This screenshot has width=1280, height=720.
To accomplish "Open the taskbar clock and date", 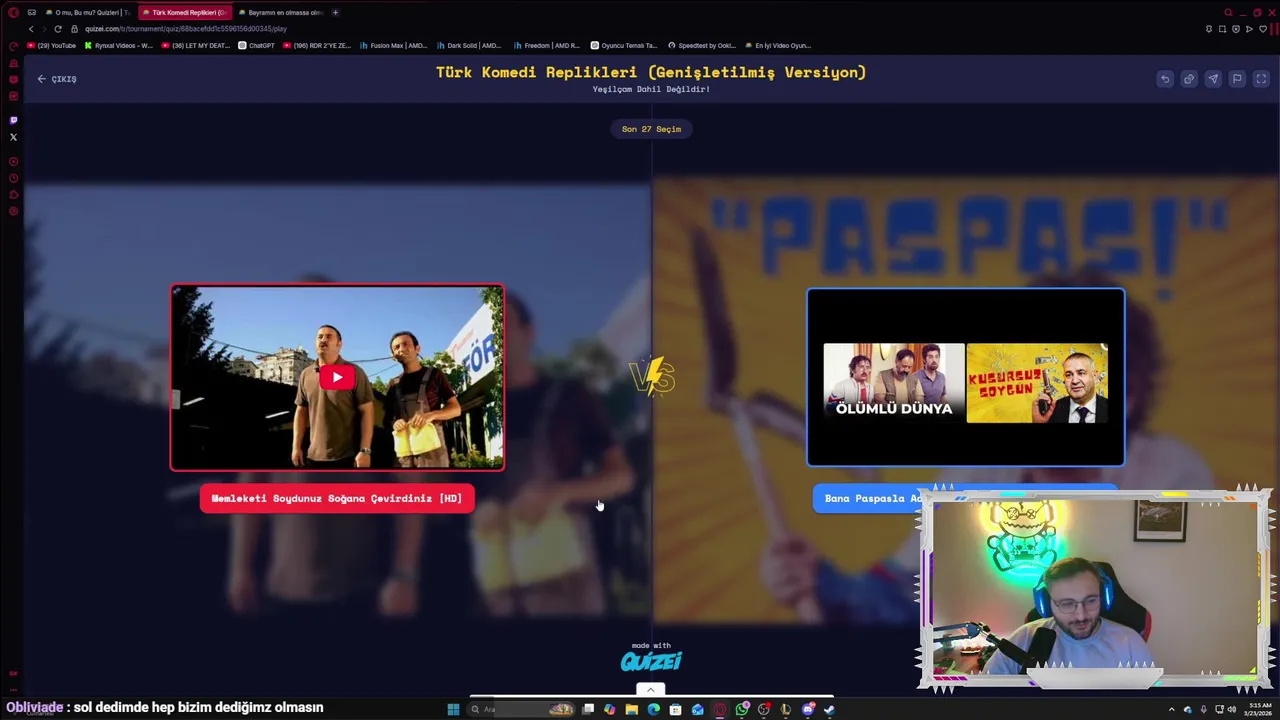I will click(x=1259, y=709).
